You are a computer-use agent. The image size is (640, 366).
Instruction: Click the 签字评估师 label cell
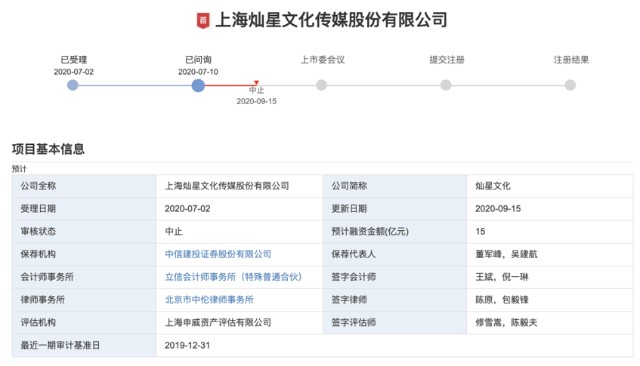395,323
